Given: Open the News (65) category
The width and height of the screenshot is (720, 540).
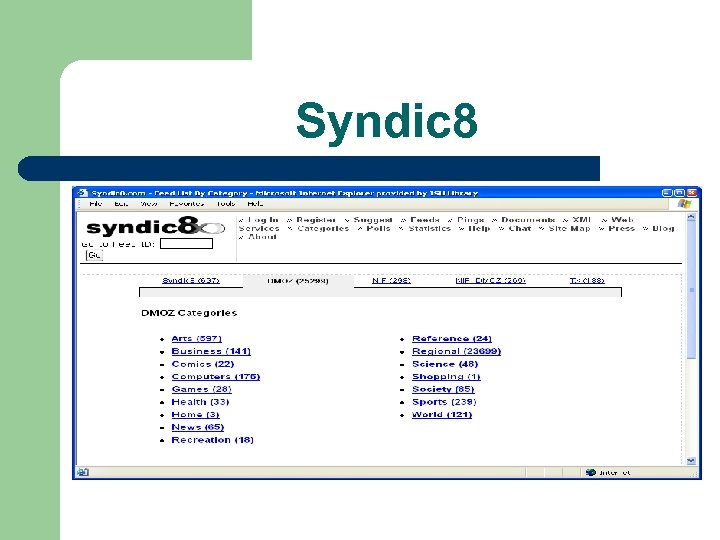Looking at the screenshot, I should pos(198,427).
